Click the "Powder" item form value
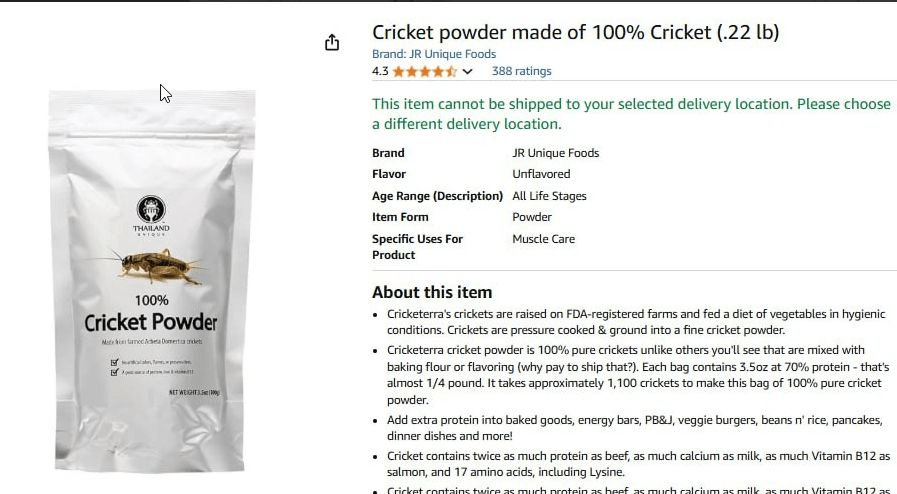The image size is (897, 494). click(532, 217)
